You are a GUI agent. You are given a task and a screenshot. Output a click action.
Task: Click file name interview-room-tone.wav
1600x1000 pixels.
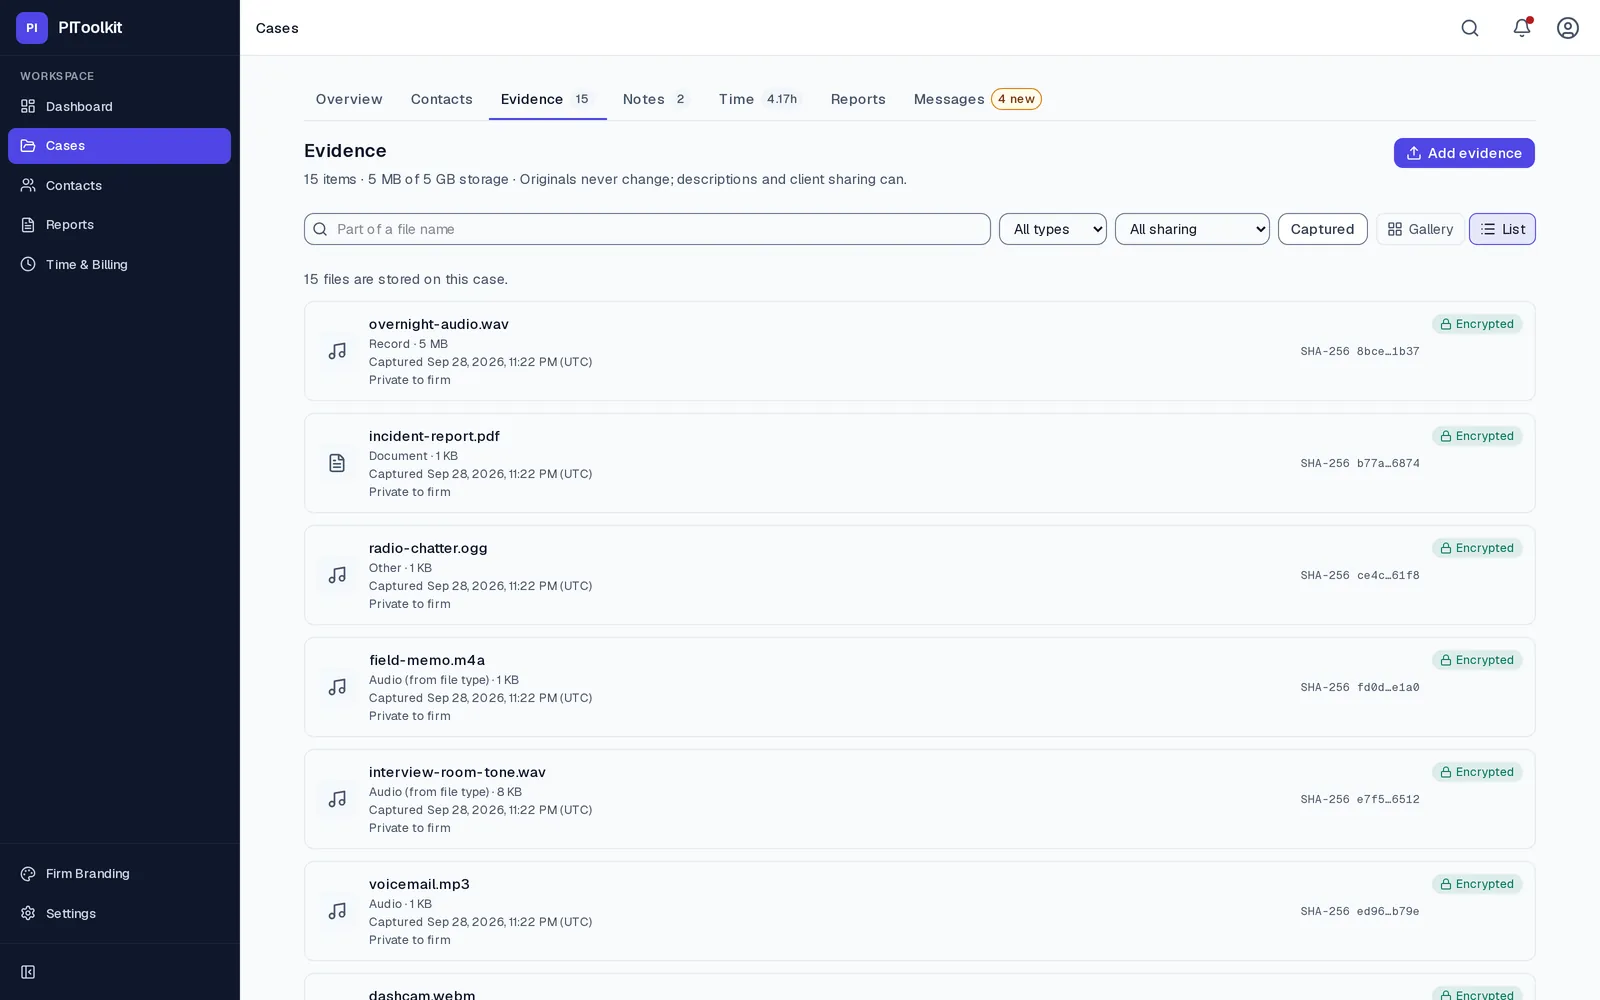click(457, 772)
